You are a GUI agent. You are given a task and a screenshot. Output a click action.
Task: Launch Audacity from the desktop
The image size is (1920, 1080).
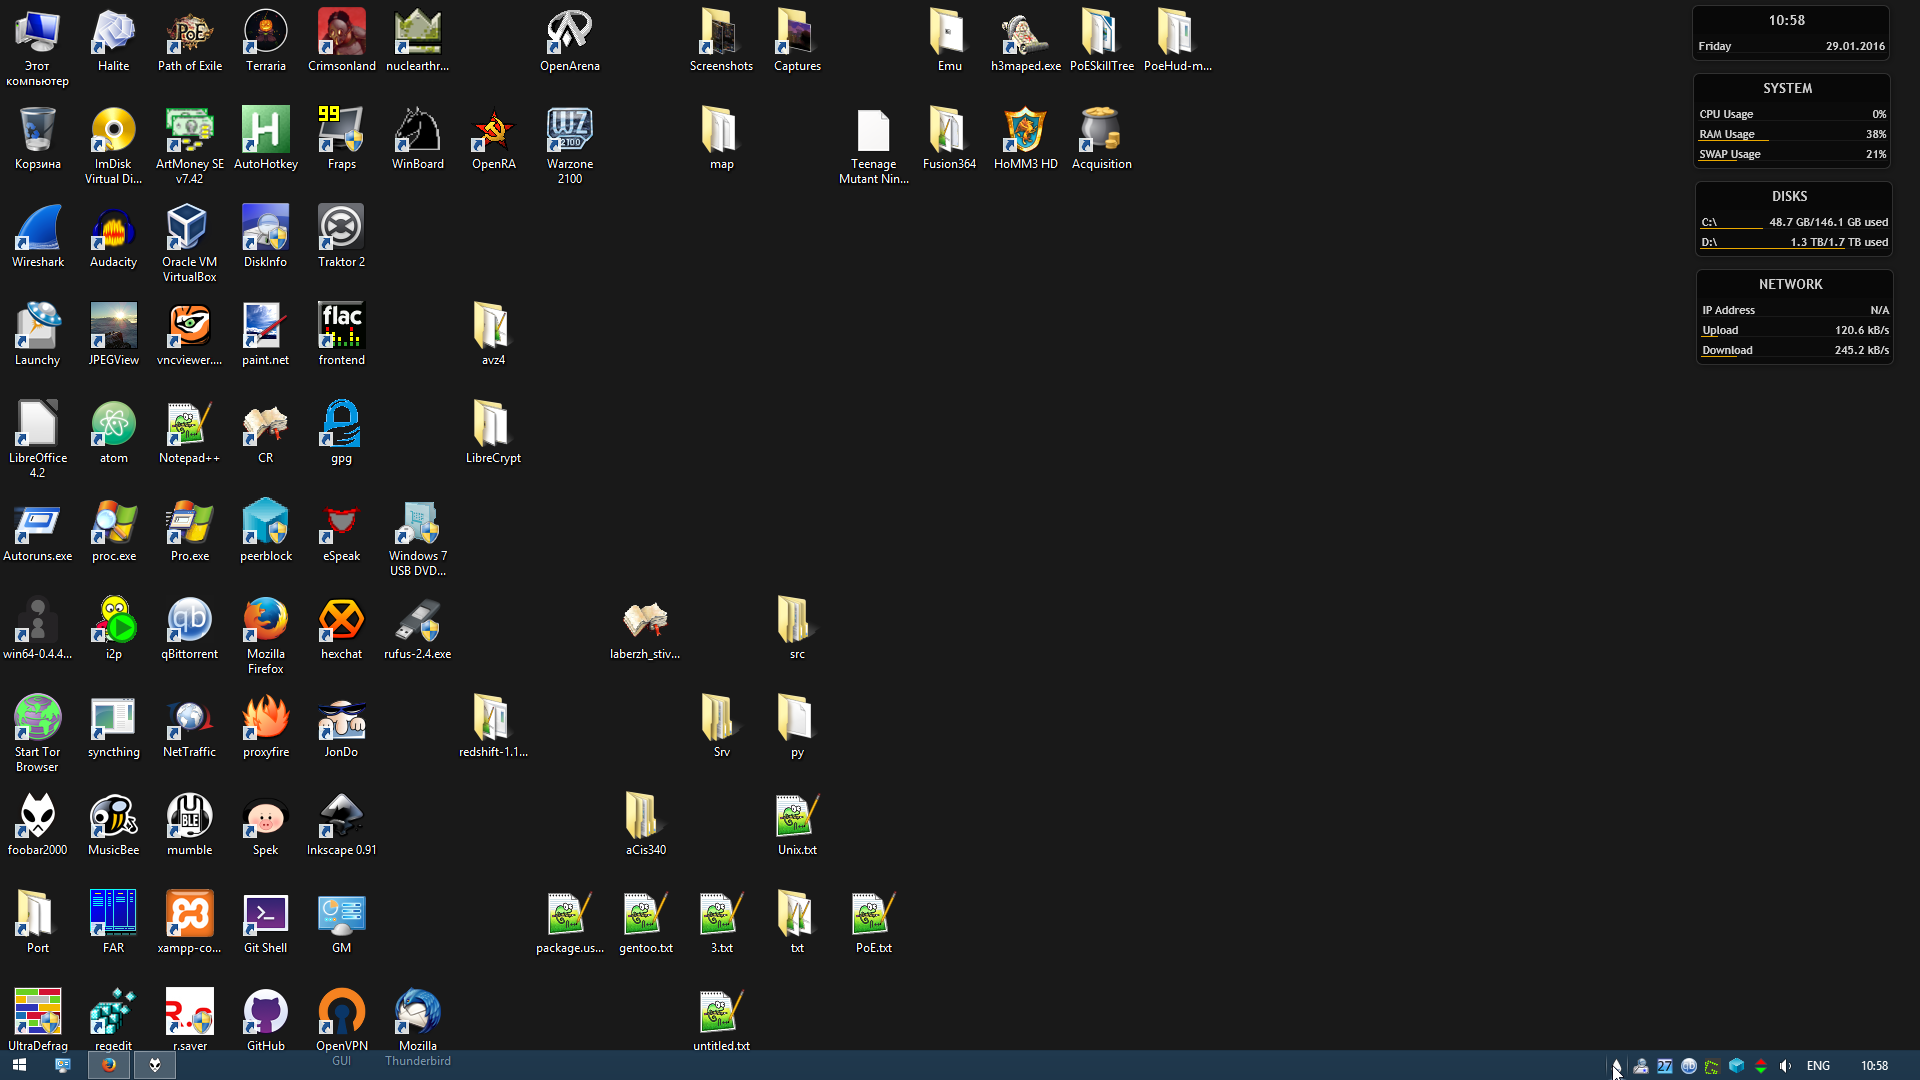[x=114, y=236]
